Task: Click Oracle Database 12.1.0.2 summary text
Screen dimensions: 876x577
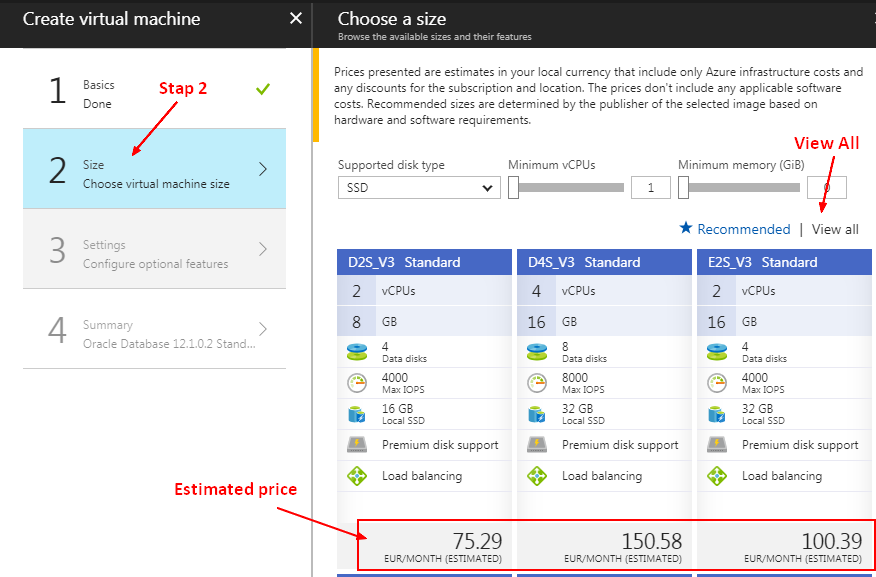Action: point(169,344)
